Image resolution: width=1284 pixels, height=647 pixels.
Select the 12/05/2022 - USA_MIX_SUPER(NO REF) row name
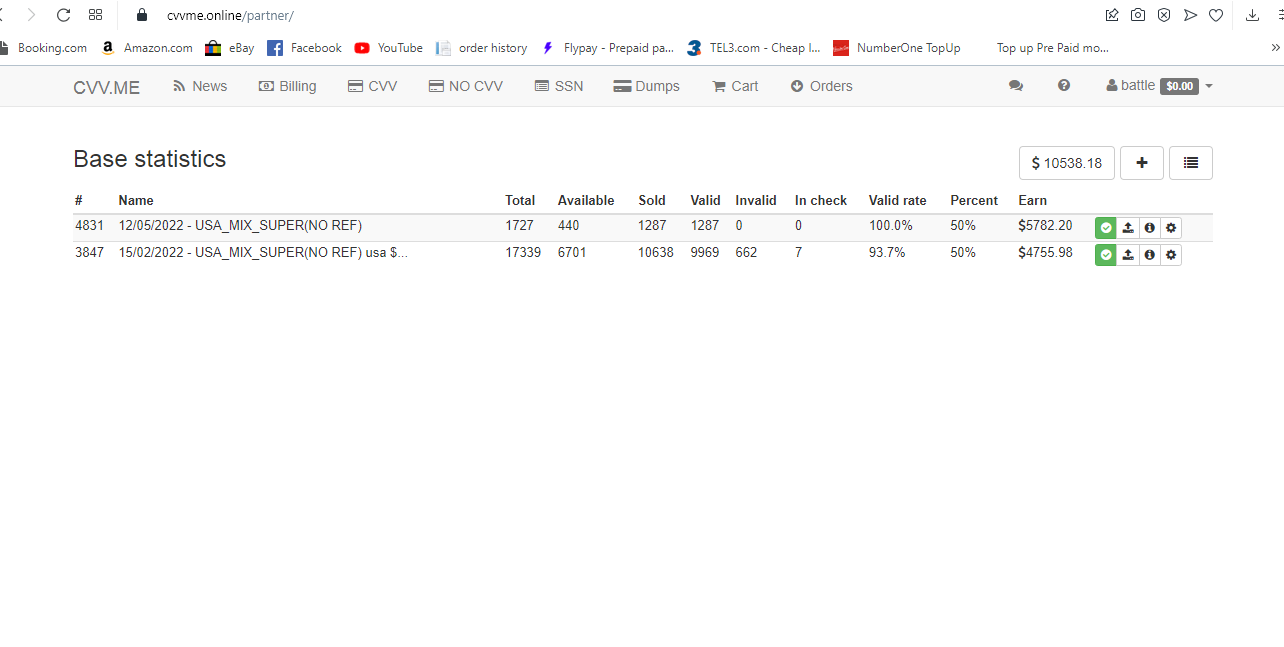pyautogui.click(x=240, y=226)
